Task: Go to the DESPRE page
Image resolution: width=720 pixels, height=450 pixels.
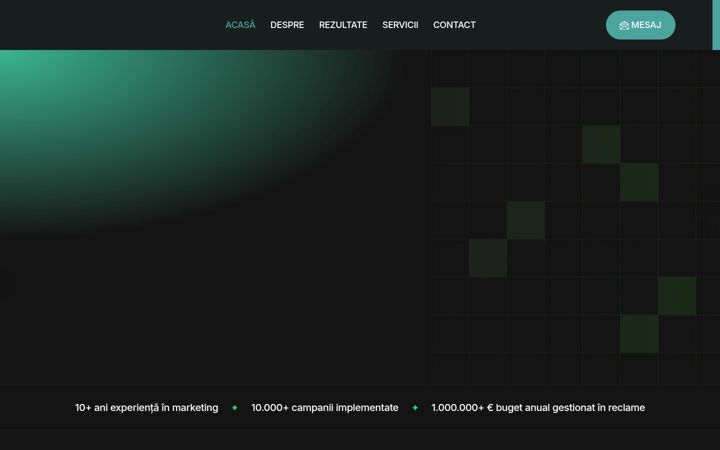Action: point(287,25)
